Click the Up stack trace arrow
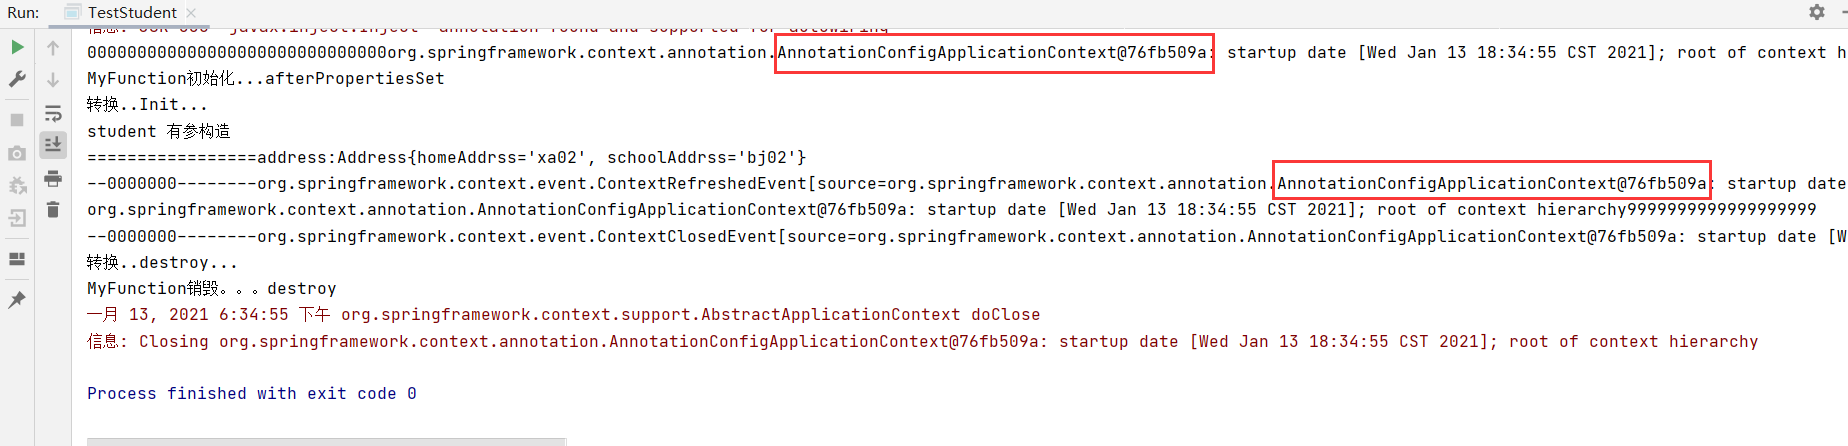The width and height of the screenshot is (1848, 446). pos(53,47)
